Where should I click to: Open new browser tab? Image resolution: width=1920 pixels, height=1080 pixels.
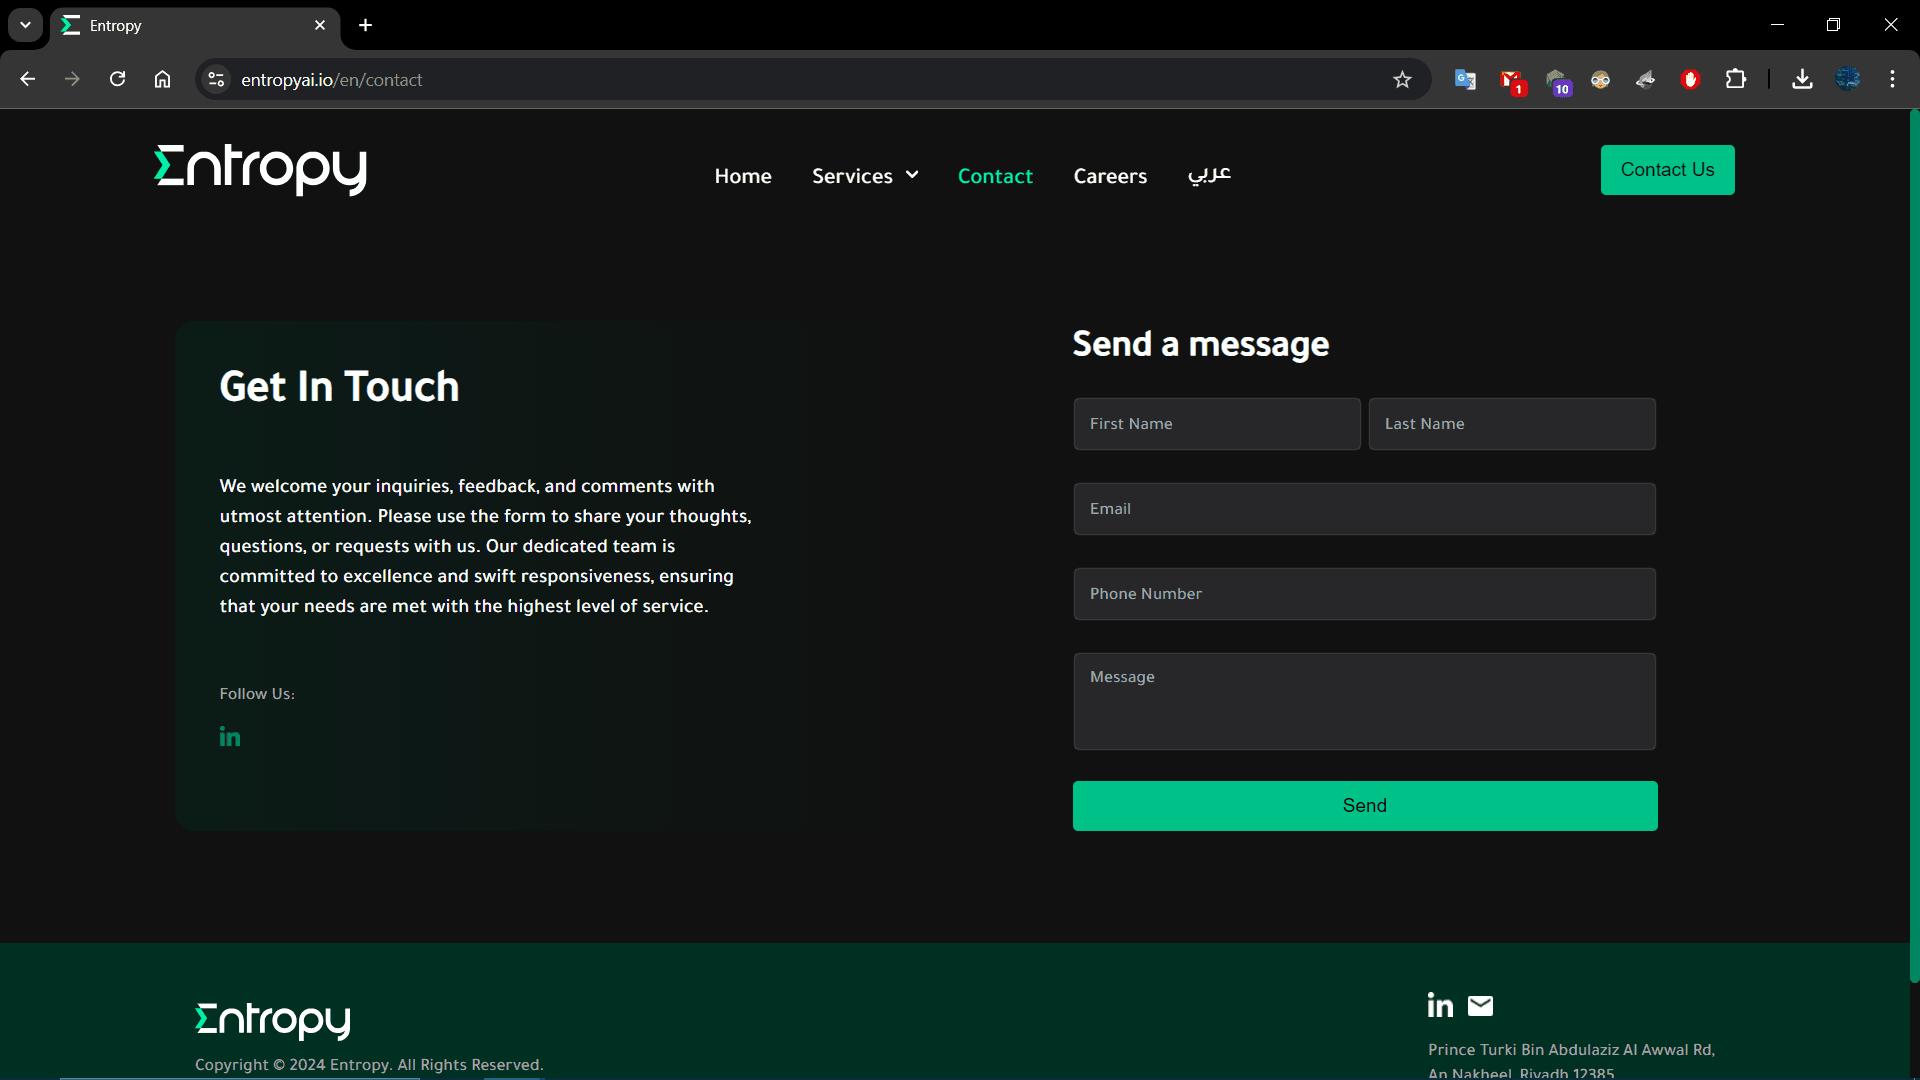[x=365, y=25]
